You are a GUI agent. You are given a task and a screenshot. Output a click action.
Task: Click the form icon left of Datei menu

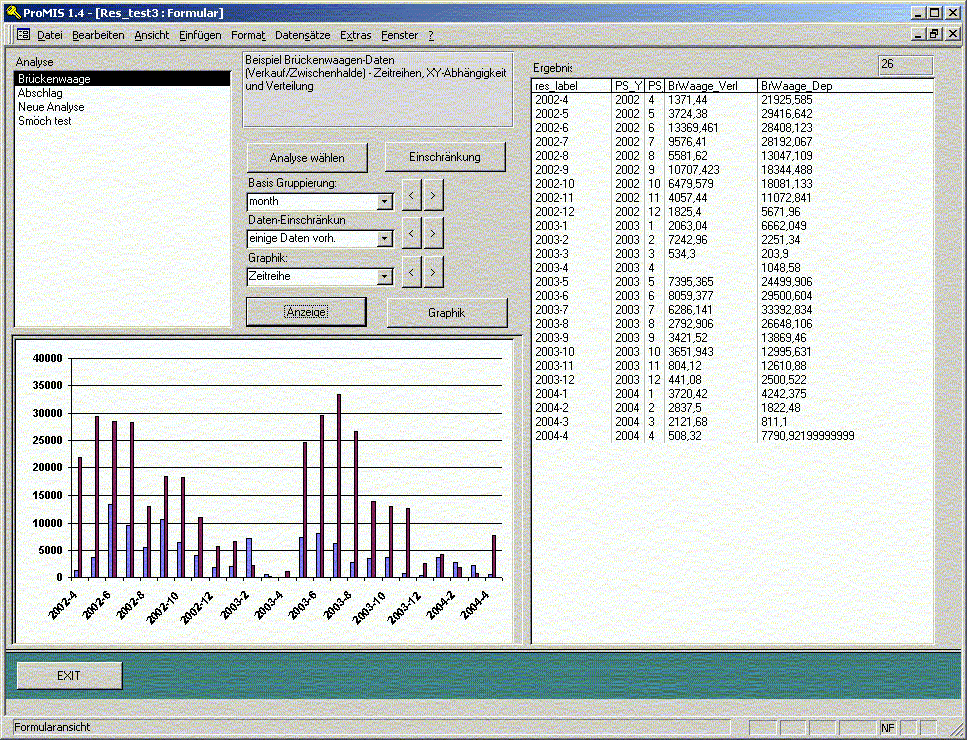coord(23,35)
